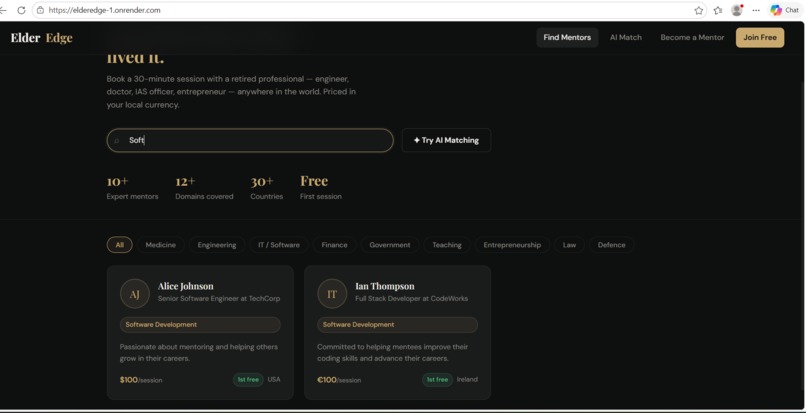Image resolution: width=806 pixels, height=413 pixels.
Task: Open the AI Match nav item
Action: click(x=626, y=38)
